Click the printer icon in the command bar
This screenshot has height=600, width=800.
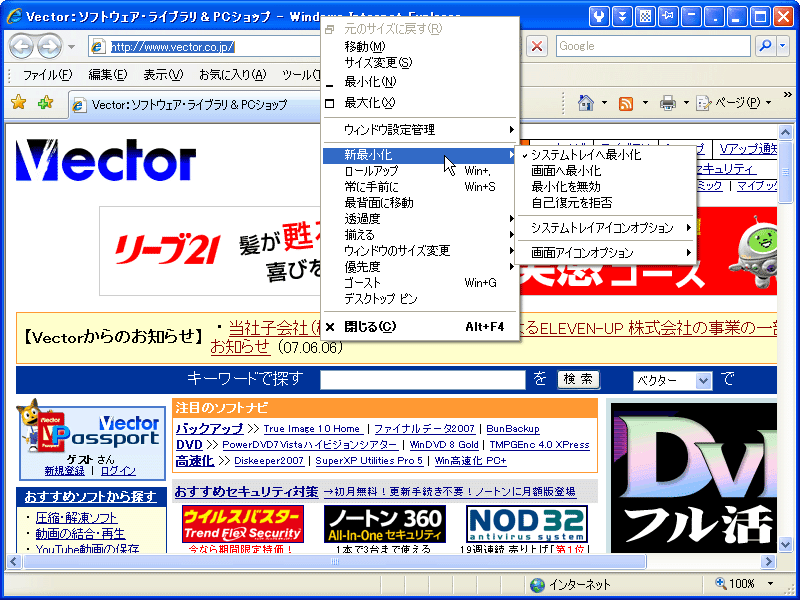click(x=667, y=104)
